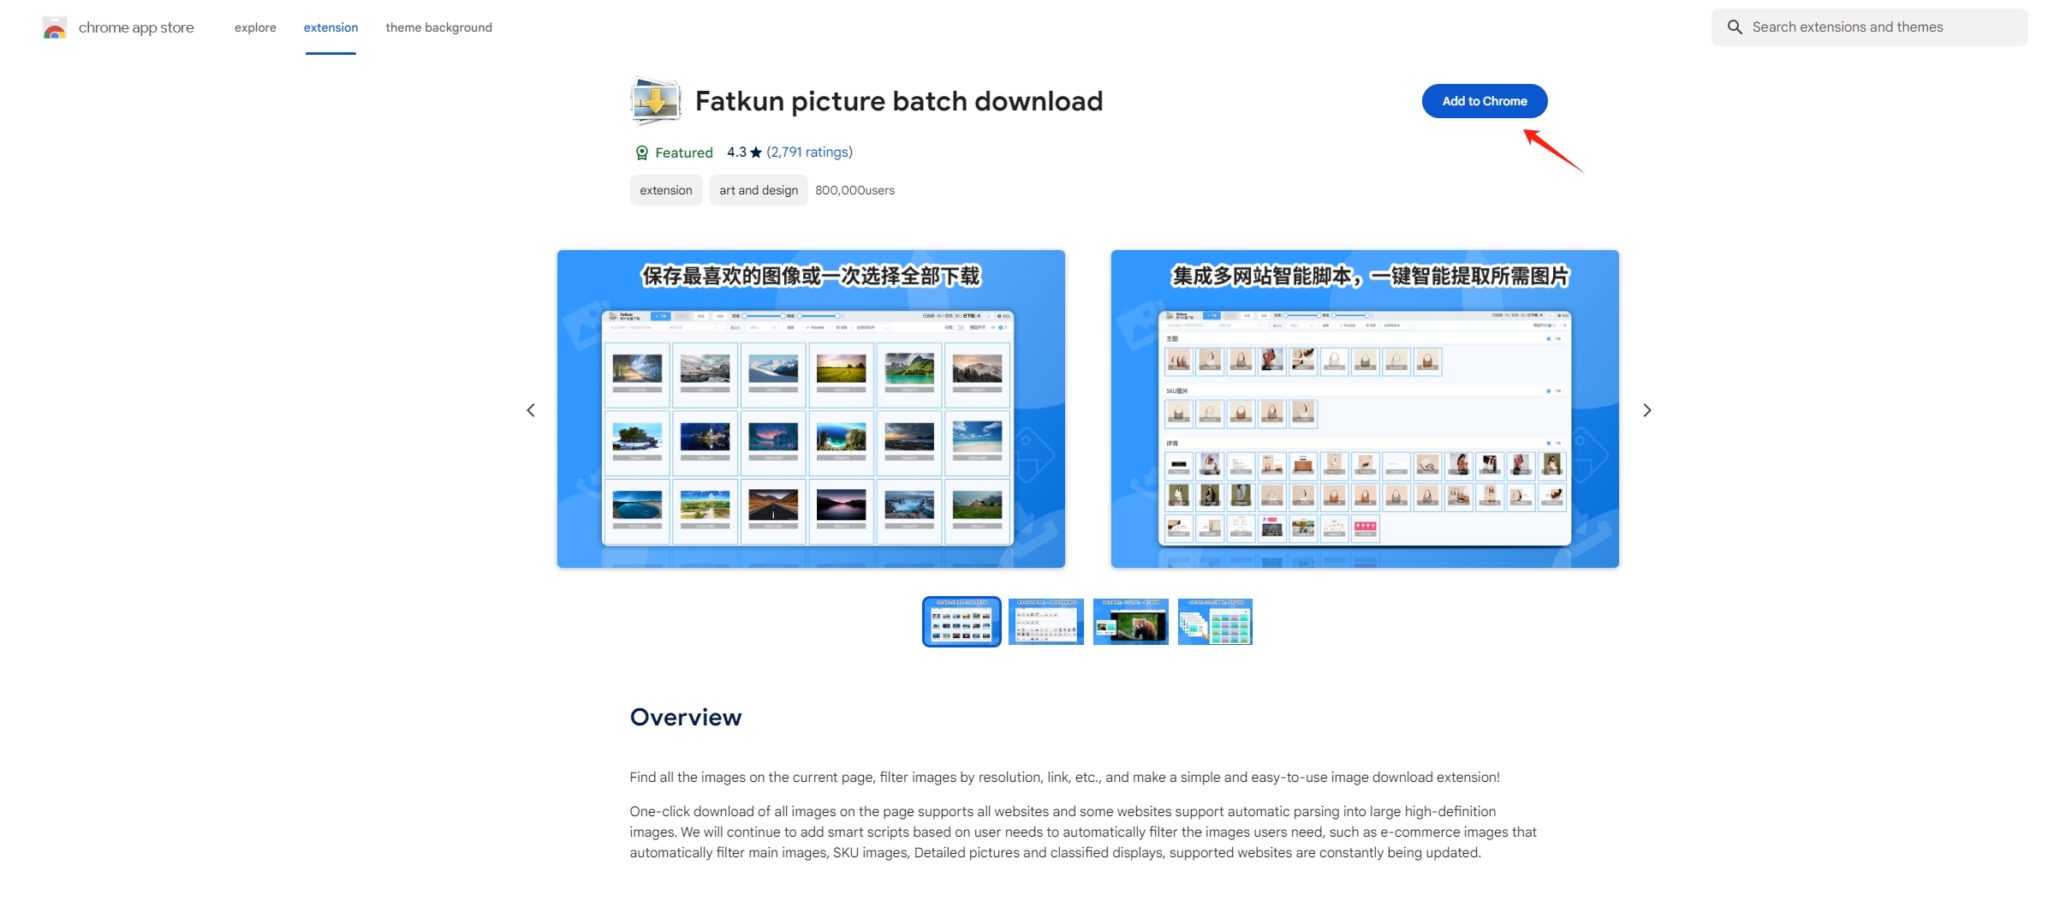The height and width of the screenshot is (901, 2048).
Task: Click the art and design category chip
Action: click(757, 190)
